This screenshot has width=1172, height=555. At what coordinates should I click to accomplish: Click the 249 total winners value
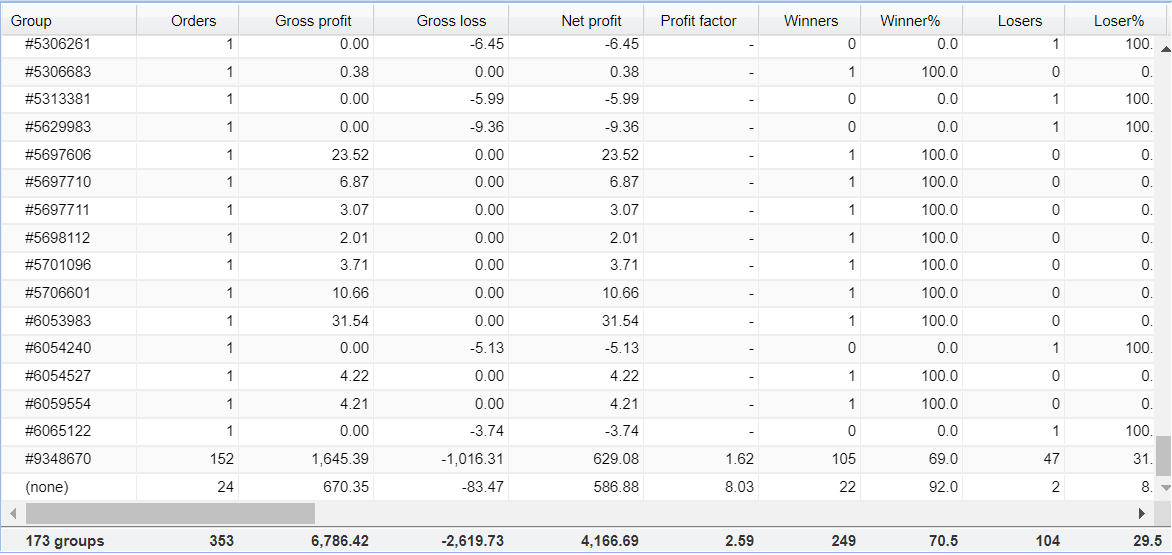pos(843,541)
